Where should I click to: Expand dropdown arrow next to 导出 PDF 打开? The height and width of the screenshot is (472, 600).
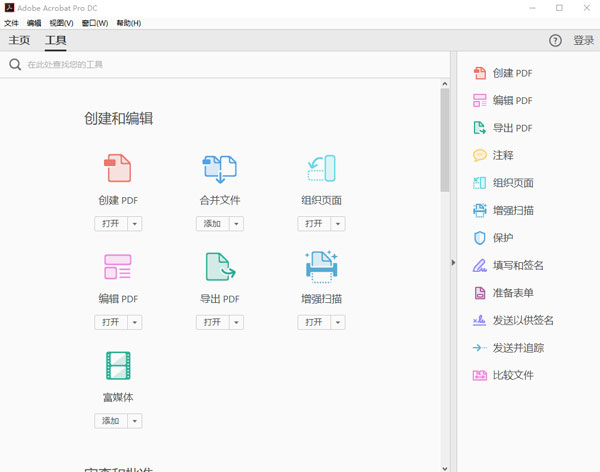pyautogui.click(x=236, y=322)
